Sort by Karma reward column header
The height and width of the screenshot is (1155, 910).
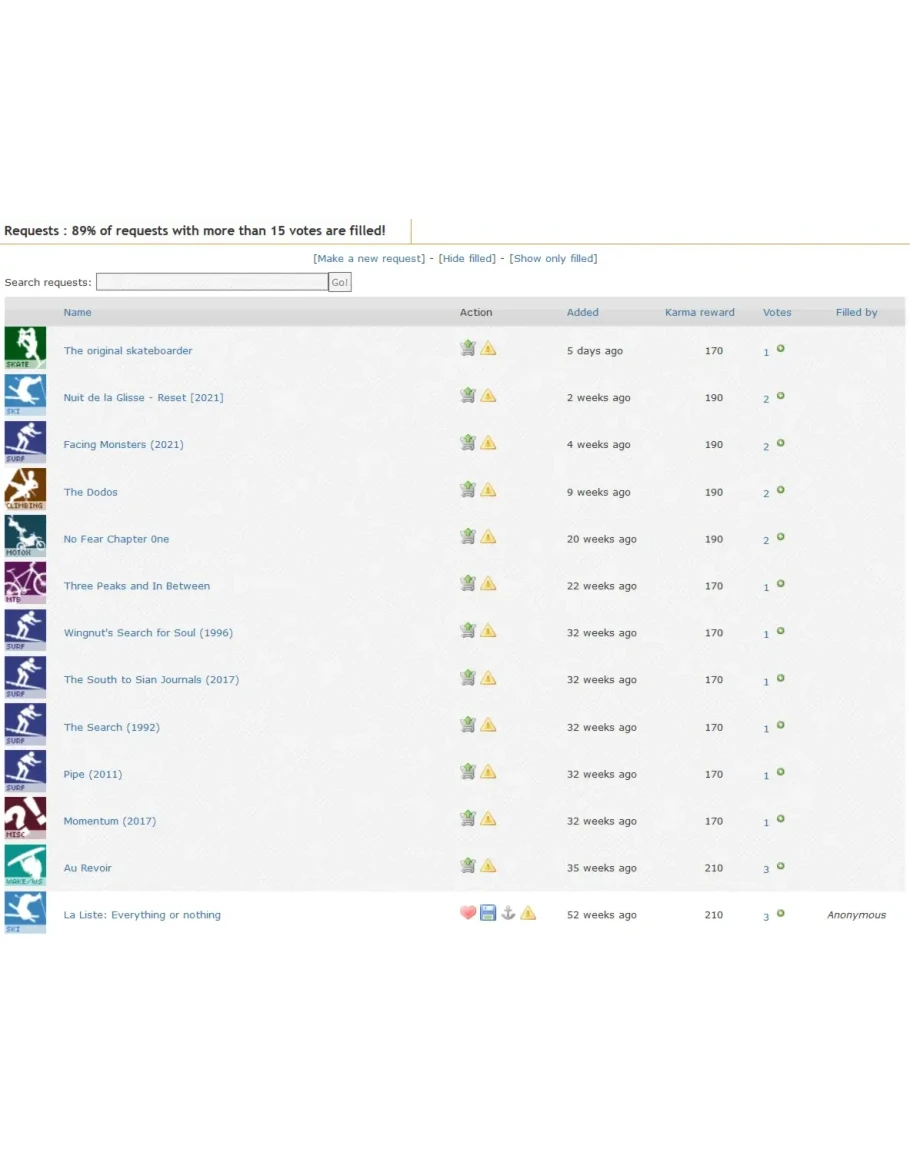click(x=699, y=312)
